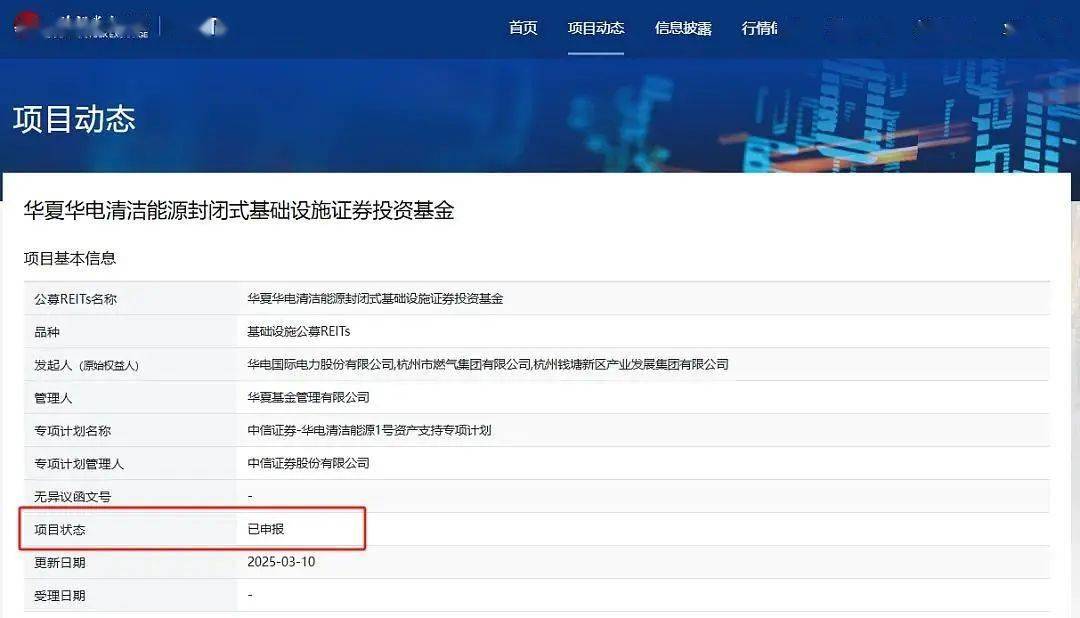Viewport: 1080px width, 618px height.
Task: Click the 更新日期 label
Action: pos(60,563)
